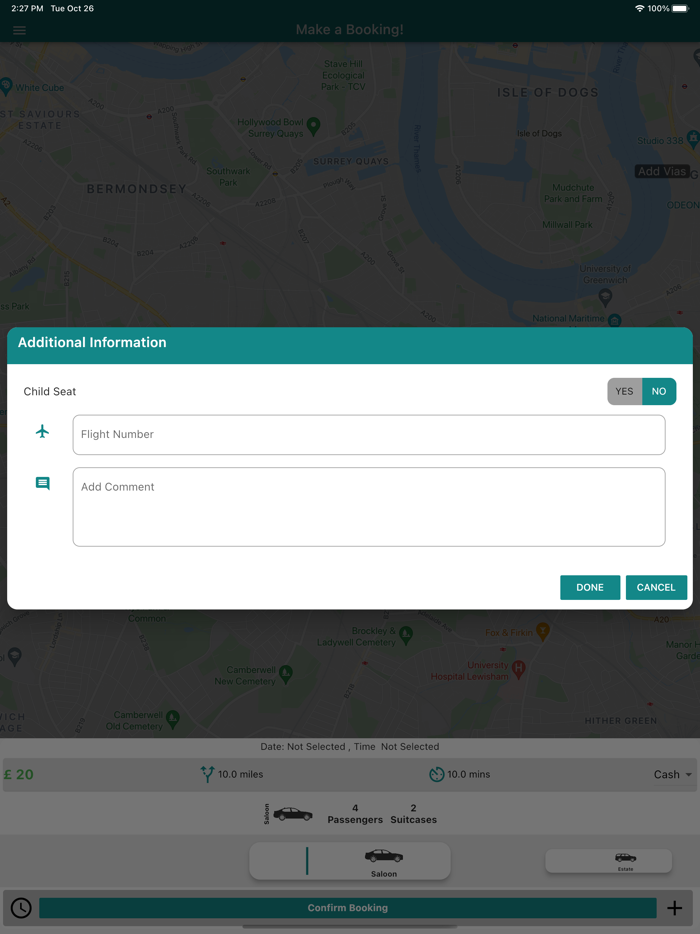Click the 'SURREY QUAYS' map label
700x934 pixels.
tap(351, 161)
